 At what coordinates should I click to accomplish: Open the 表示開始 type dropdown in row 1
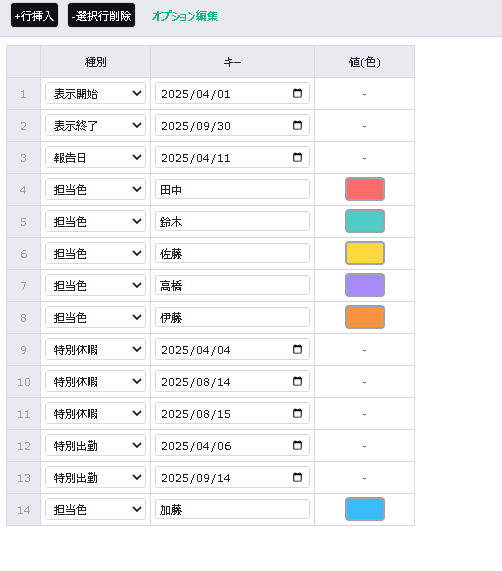tap(95, 93)
